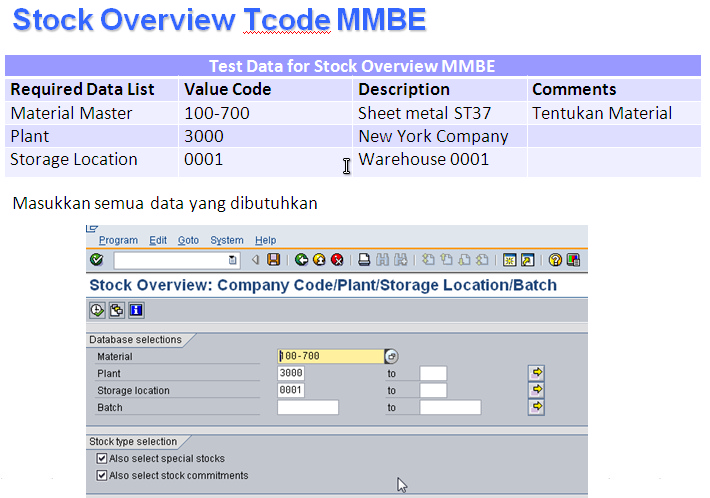710x498 pixels.
Task: Open the Program menu
Action: [118, 240]
